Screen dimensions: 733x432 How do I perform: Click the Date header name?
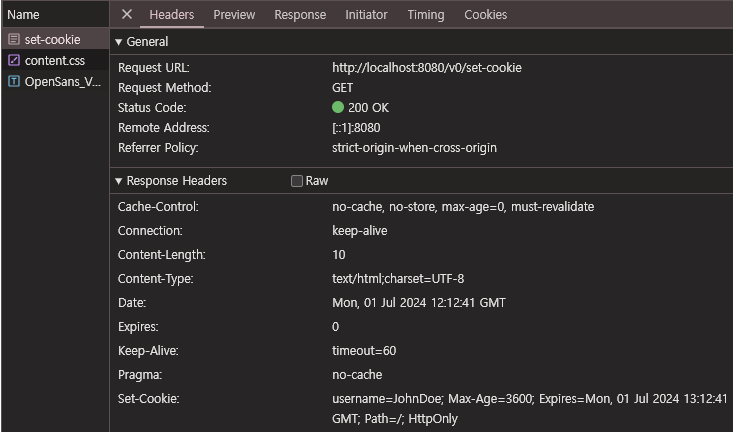(132, 303)
